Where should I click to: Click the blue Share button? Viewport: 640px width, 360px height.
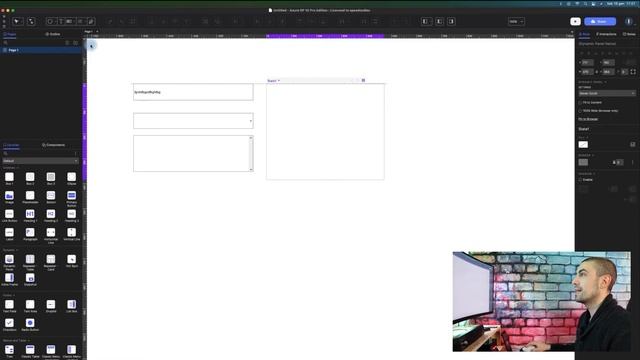(x=600, y=21)
